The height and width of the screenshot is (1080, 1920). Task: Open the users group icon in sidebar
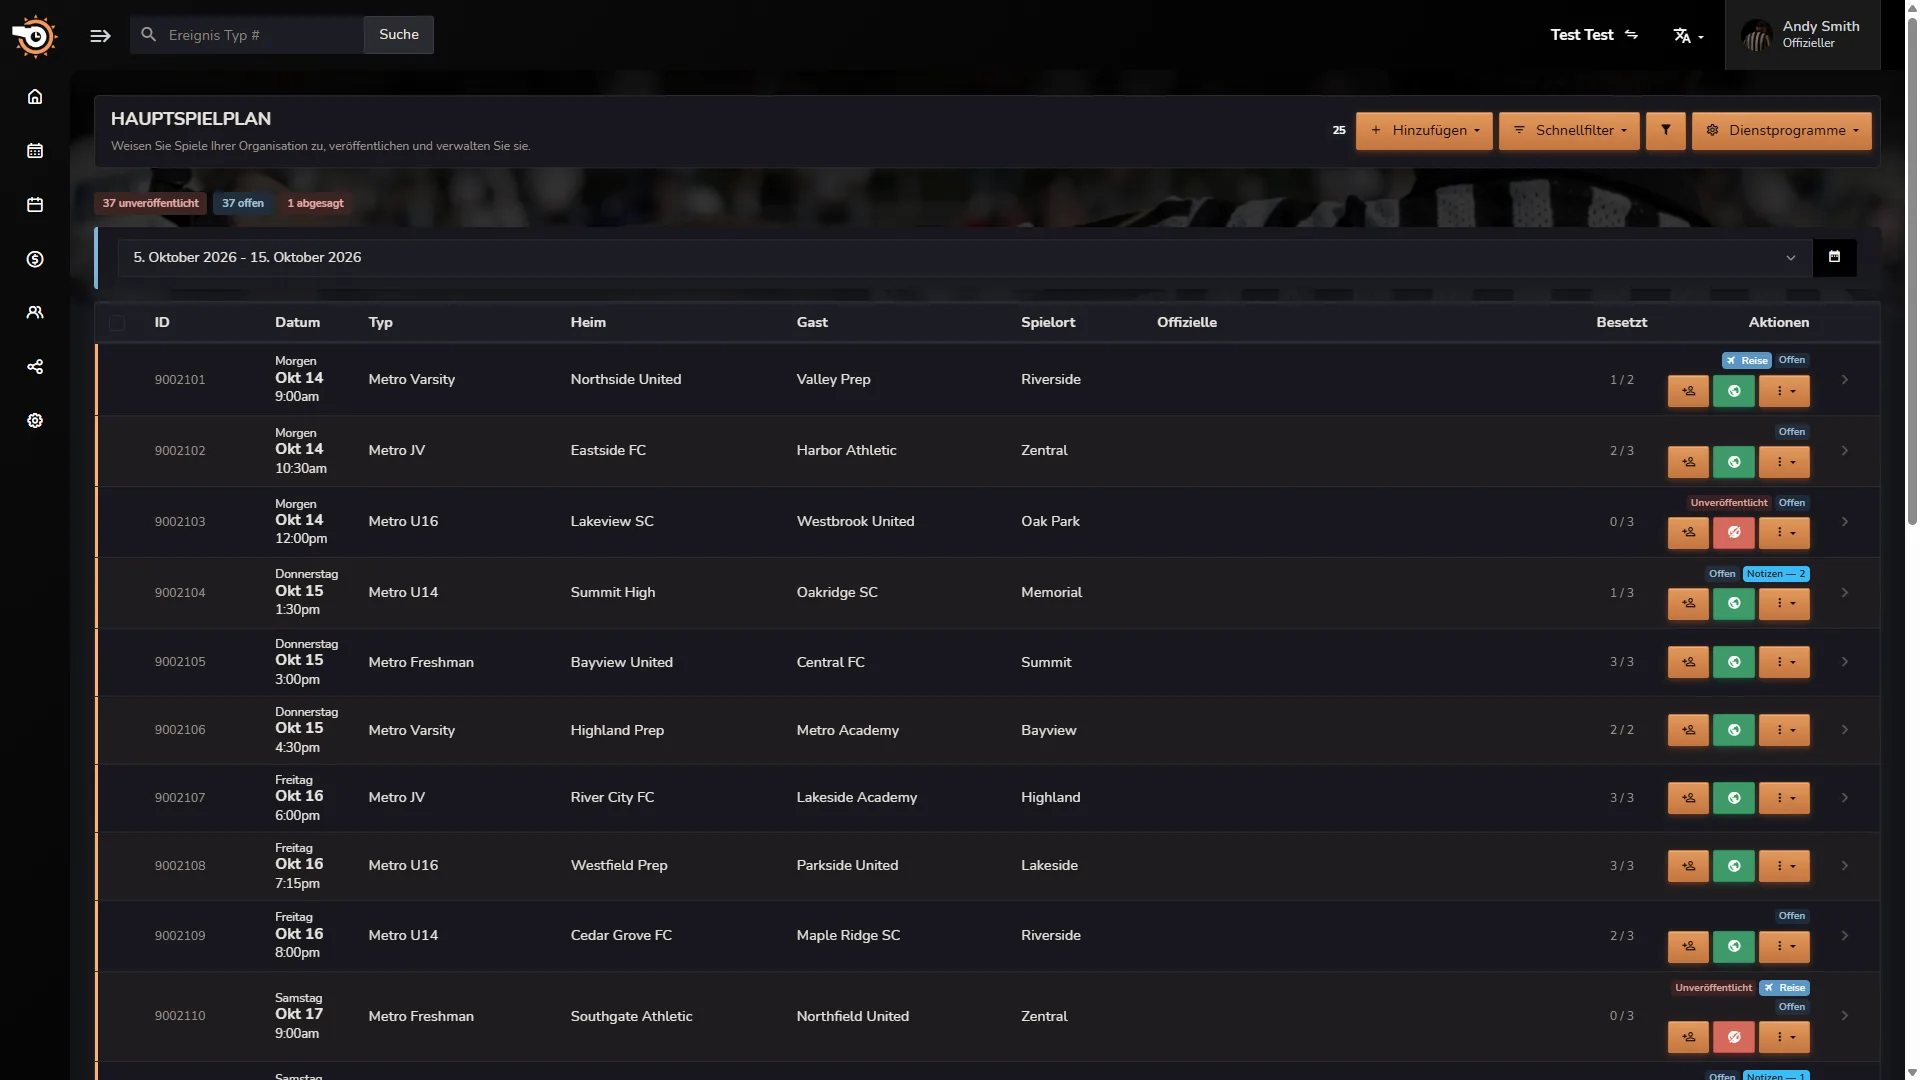tap(35, 313)
